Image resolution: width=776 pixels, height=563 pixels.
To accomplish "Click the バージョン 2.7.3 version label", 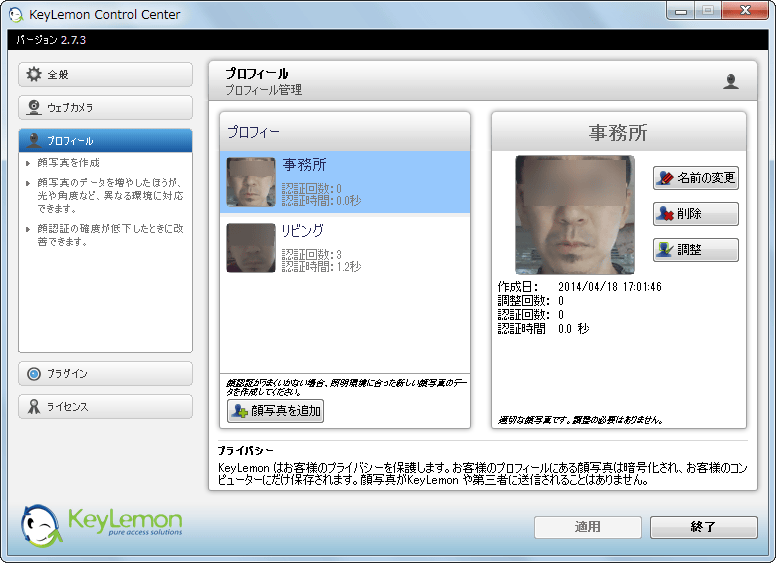I will pyautogui.click(x=51, y=40).
